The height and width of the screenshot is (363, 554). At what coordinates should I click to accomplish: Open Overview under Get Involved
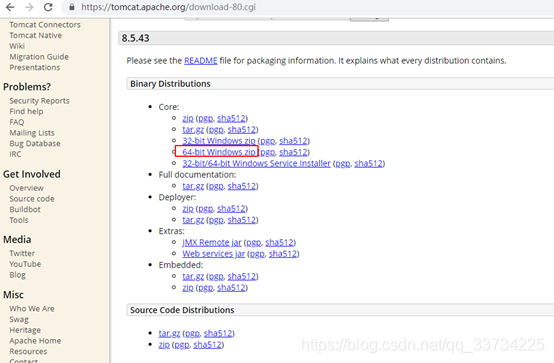pyautogui.click(x=26, y=188)
